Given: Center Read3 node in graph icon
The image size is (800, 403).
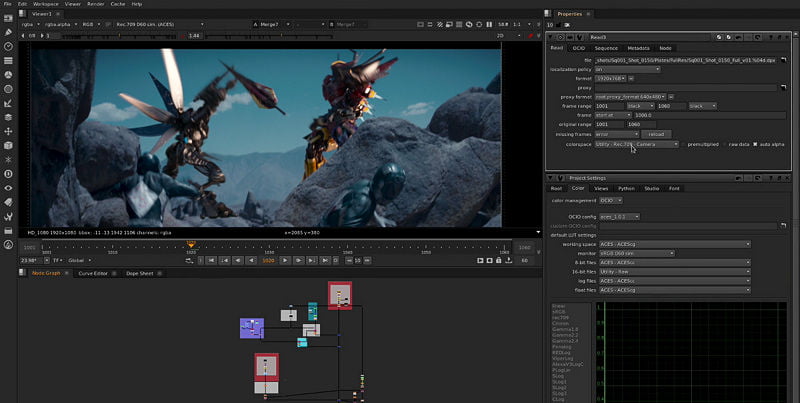Looking at the screenshot, I should (x=560, y=37).
